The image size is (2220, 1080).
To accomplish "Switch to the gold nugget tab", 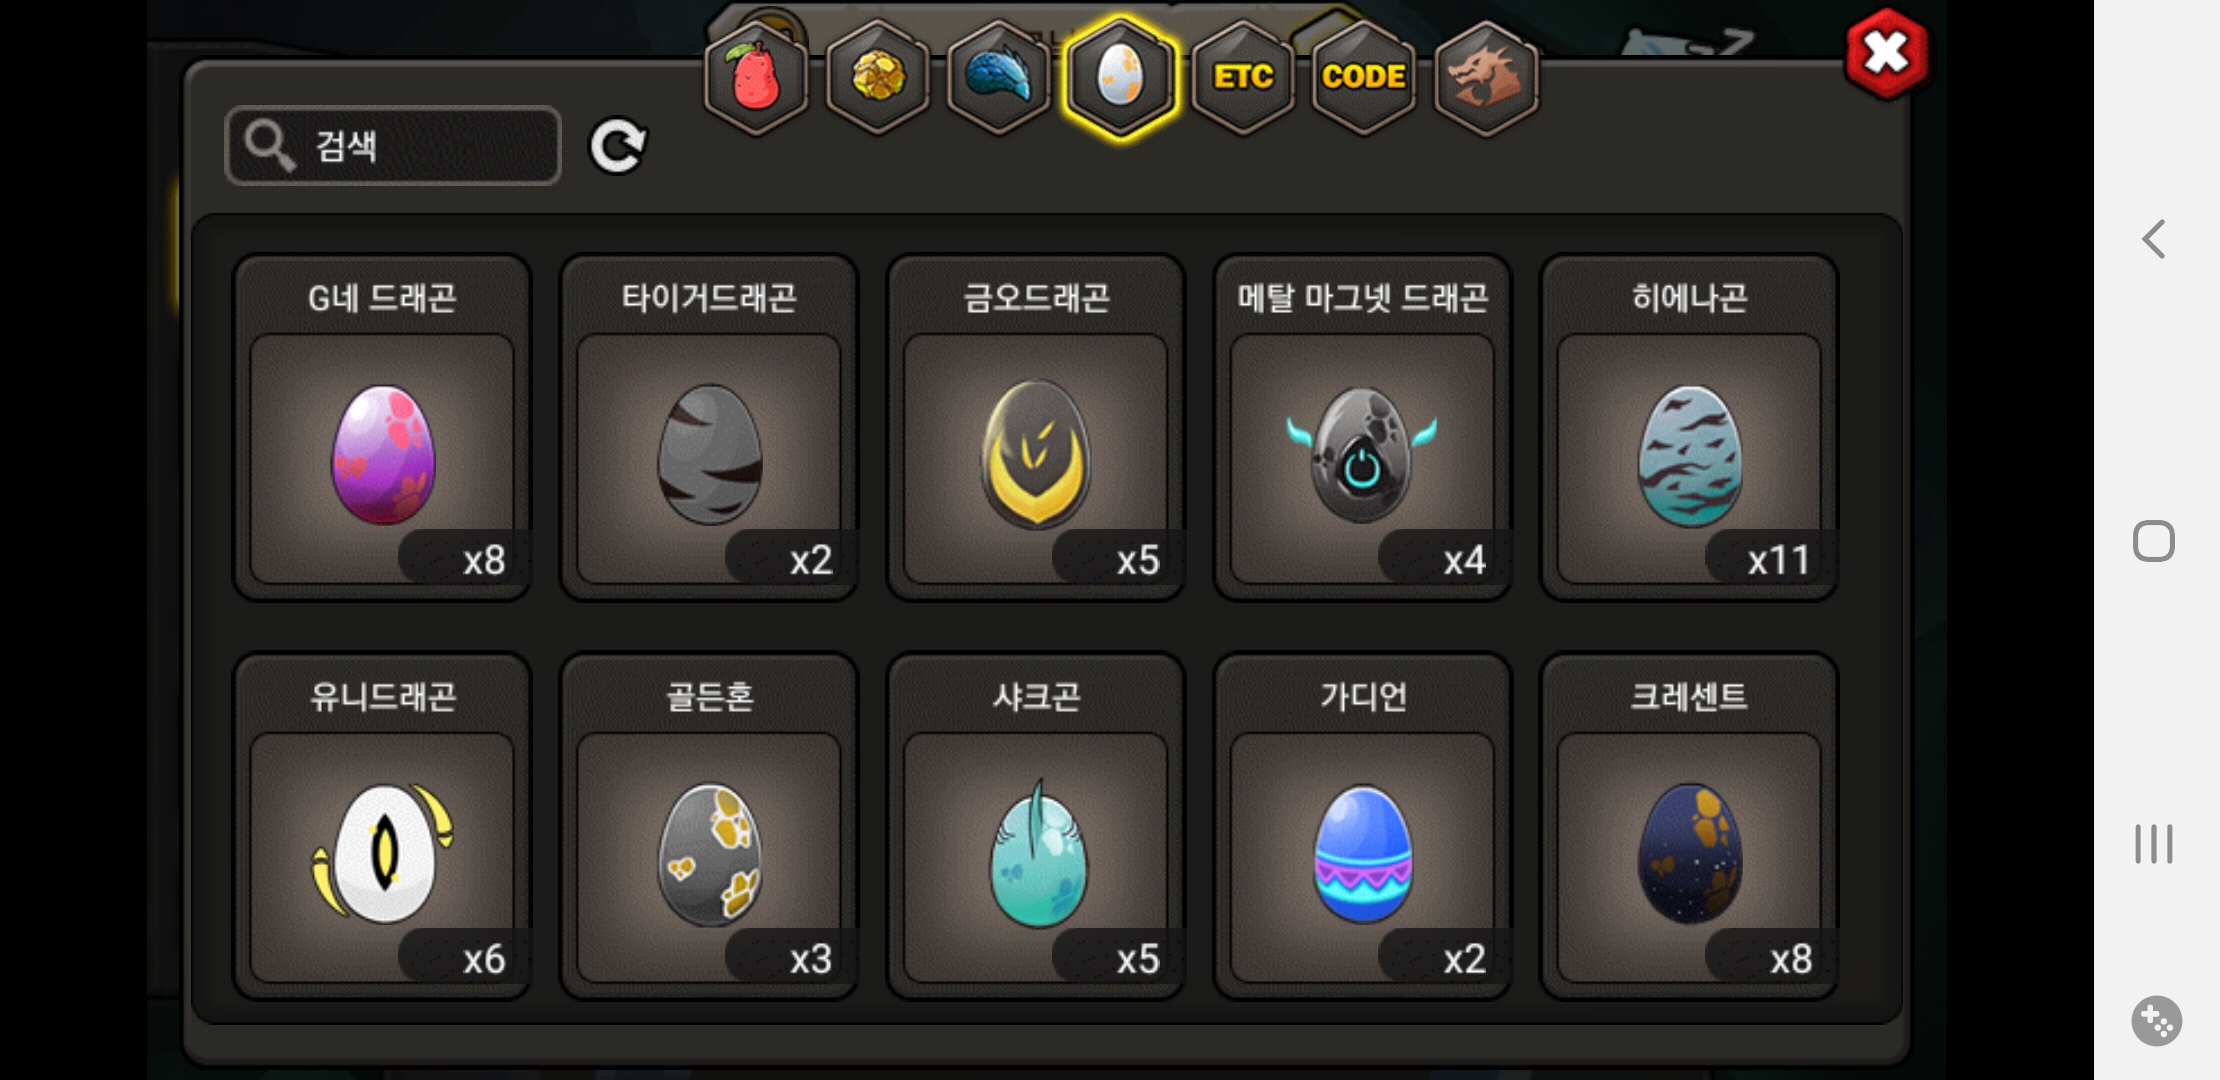I will click(878, 78).
